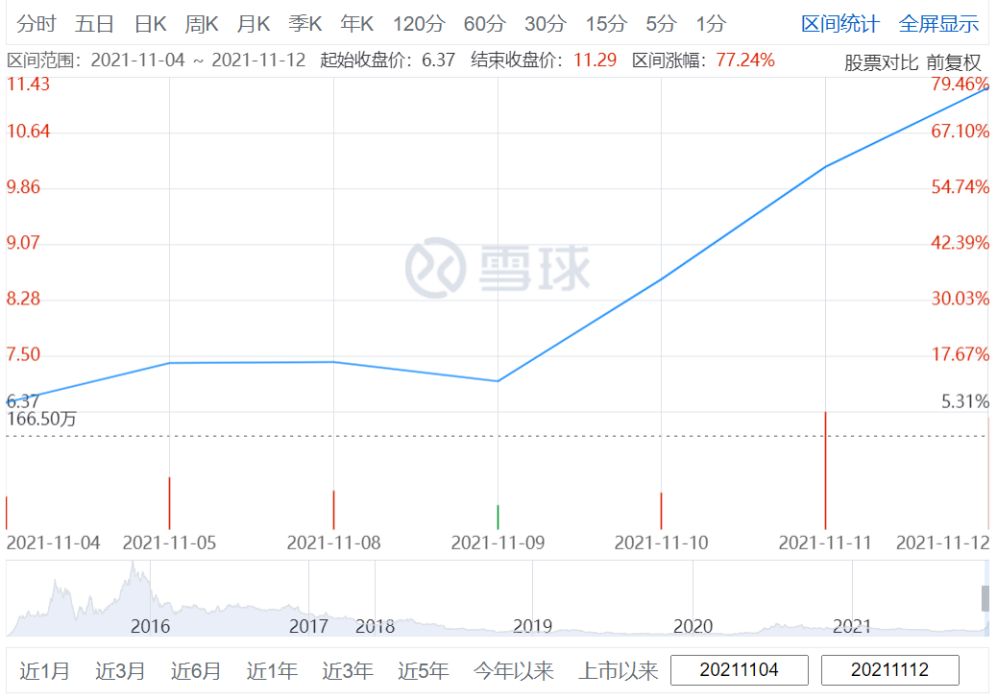Viewport: 997px width, 700px height.
Task: Select the 近1年 range preset
Action: pos(272,671)
